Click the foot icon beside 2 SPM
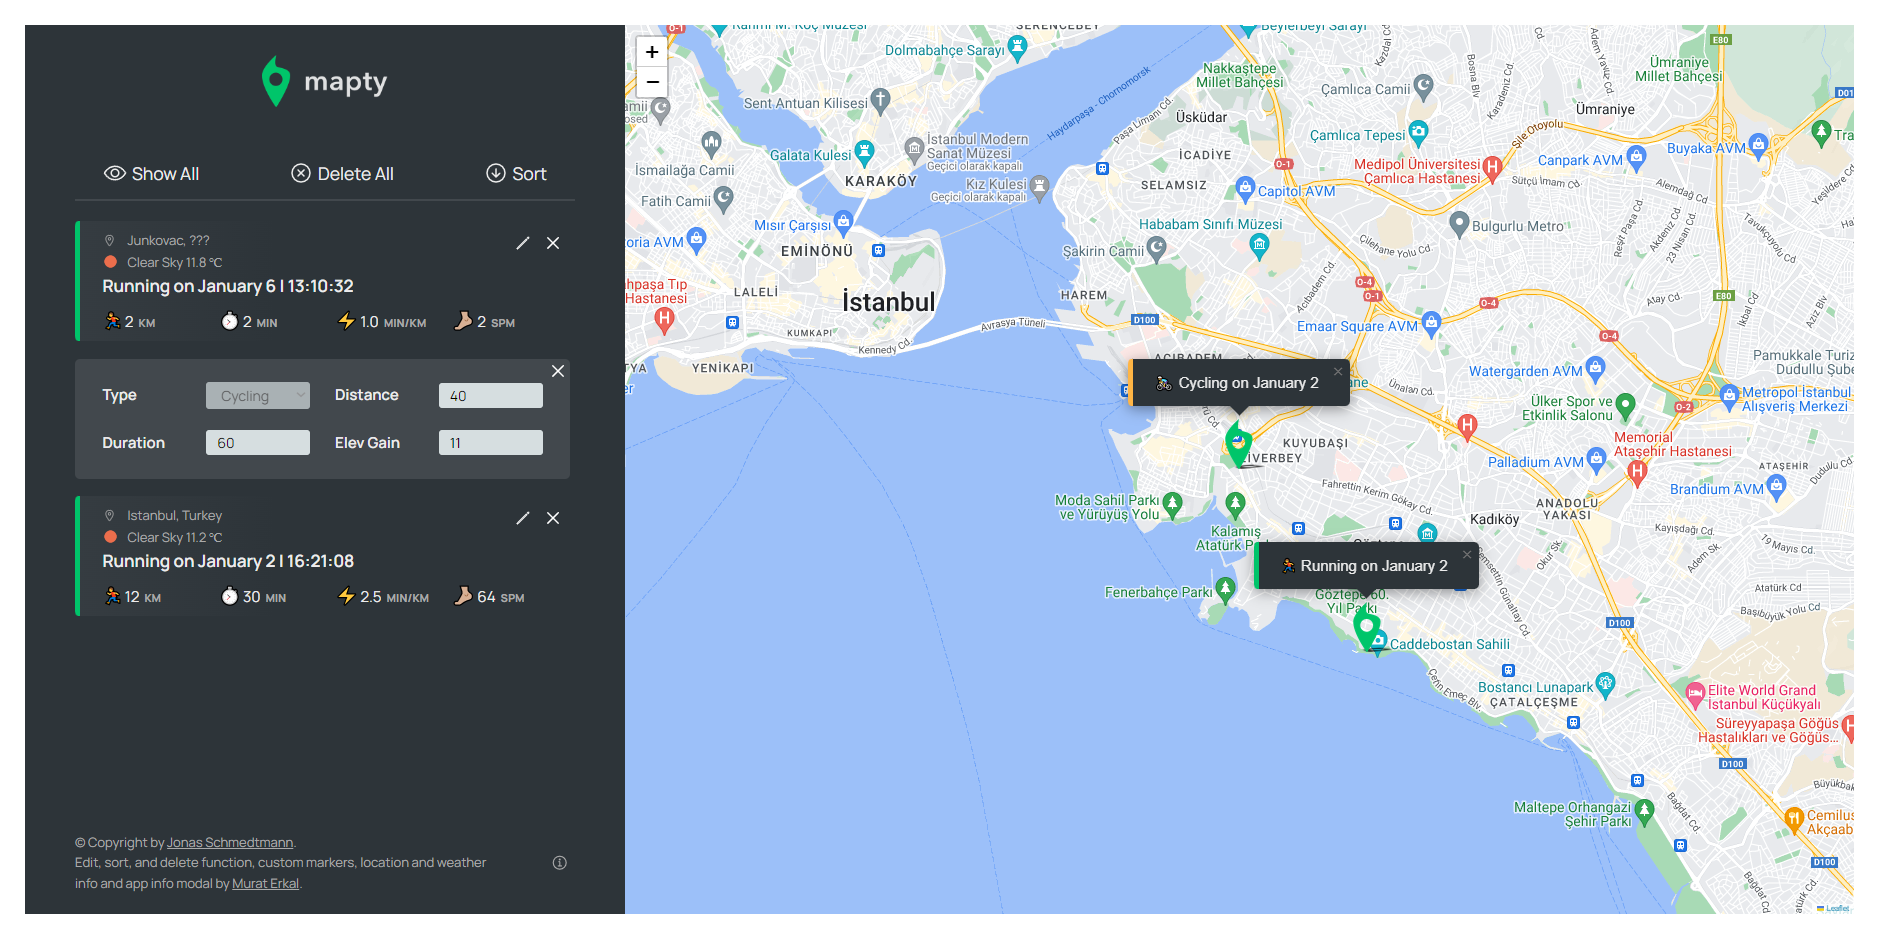1879x939 pixels. click(x=463, y=321)
